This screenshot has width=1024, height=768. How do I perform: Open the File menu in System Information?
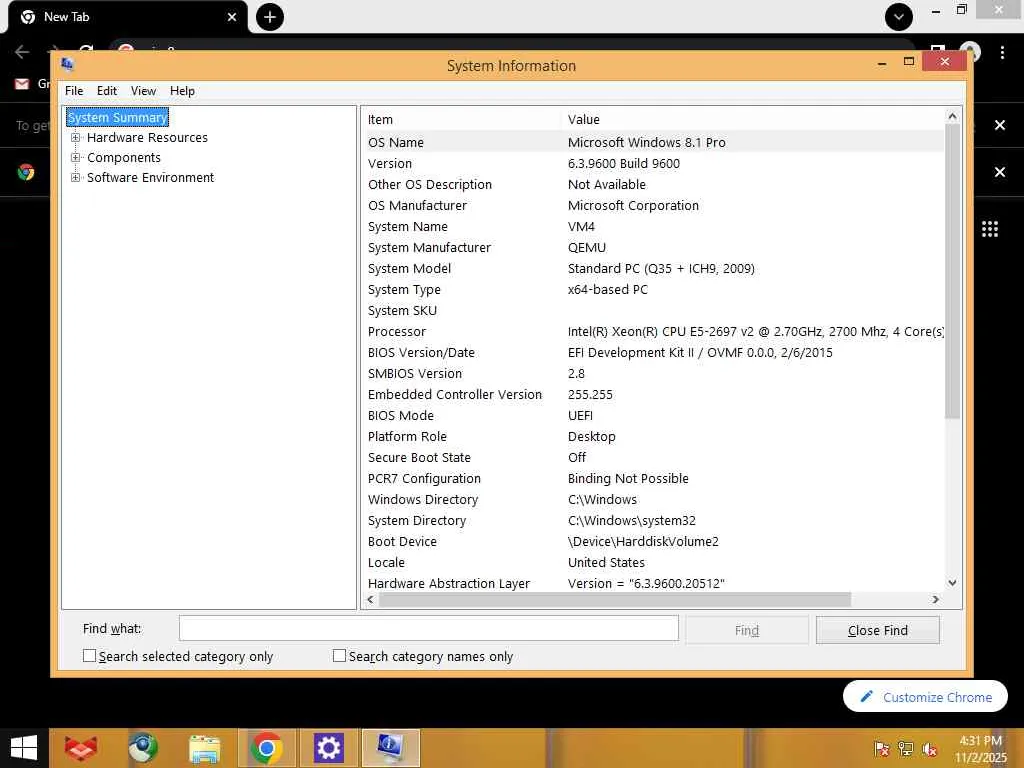pyautogui.click(x=74, y=91)
